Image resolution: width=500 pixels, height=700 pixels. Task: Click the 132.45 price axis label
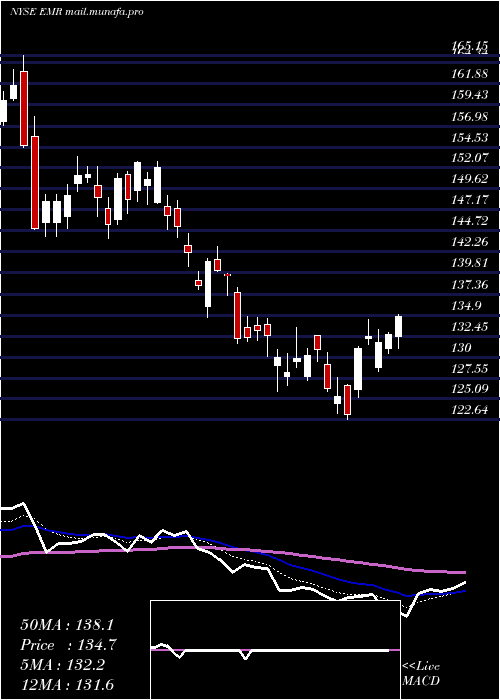(469, 327)
